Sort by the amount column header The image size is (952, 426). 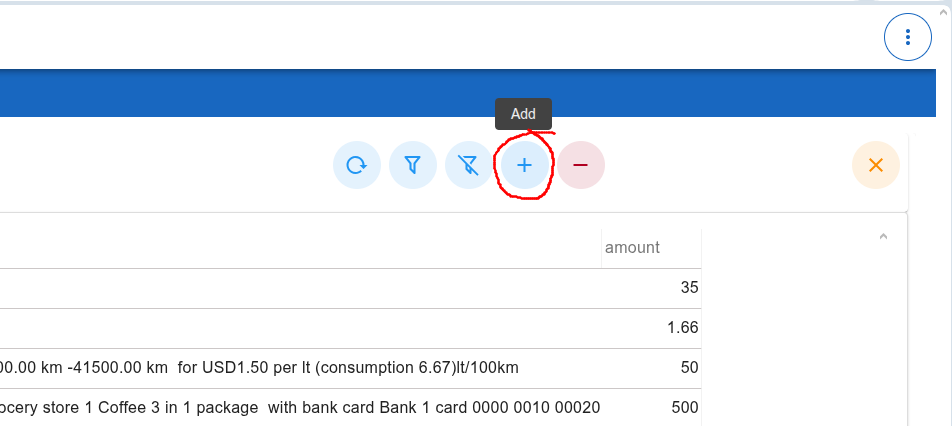[632, 247]
